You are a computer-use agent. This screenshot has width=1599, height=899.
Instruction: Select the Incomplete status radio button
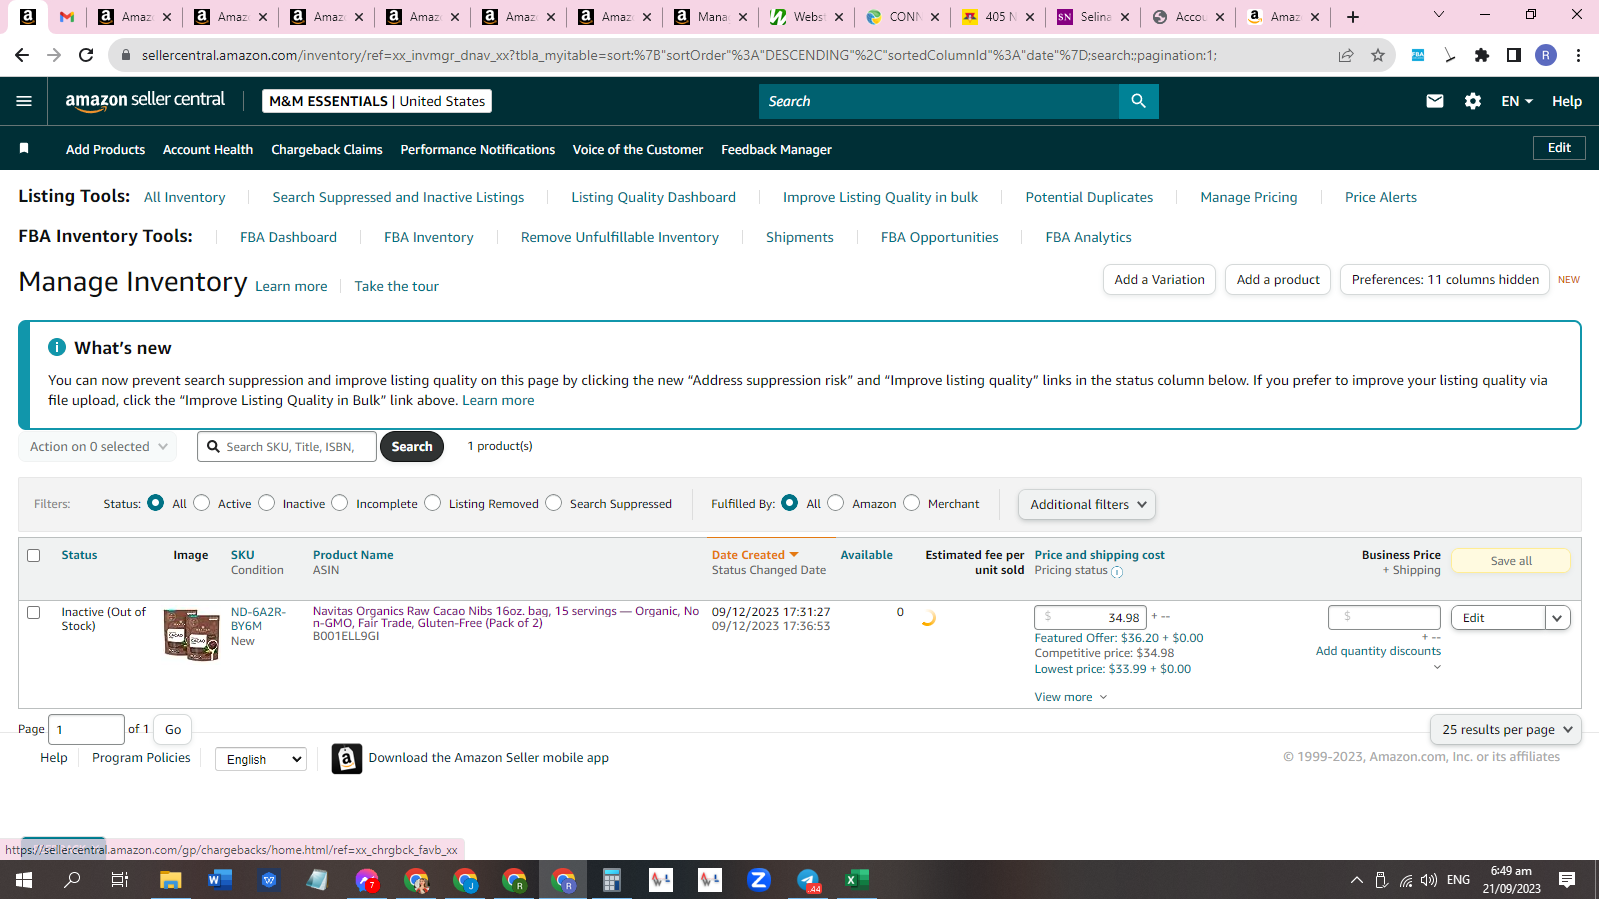[x=339, y=503]
